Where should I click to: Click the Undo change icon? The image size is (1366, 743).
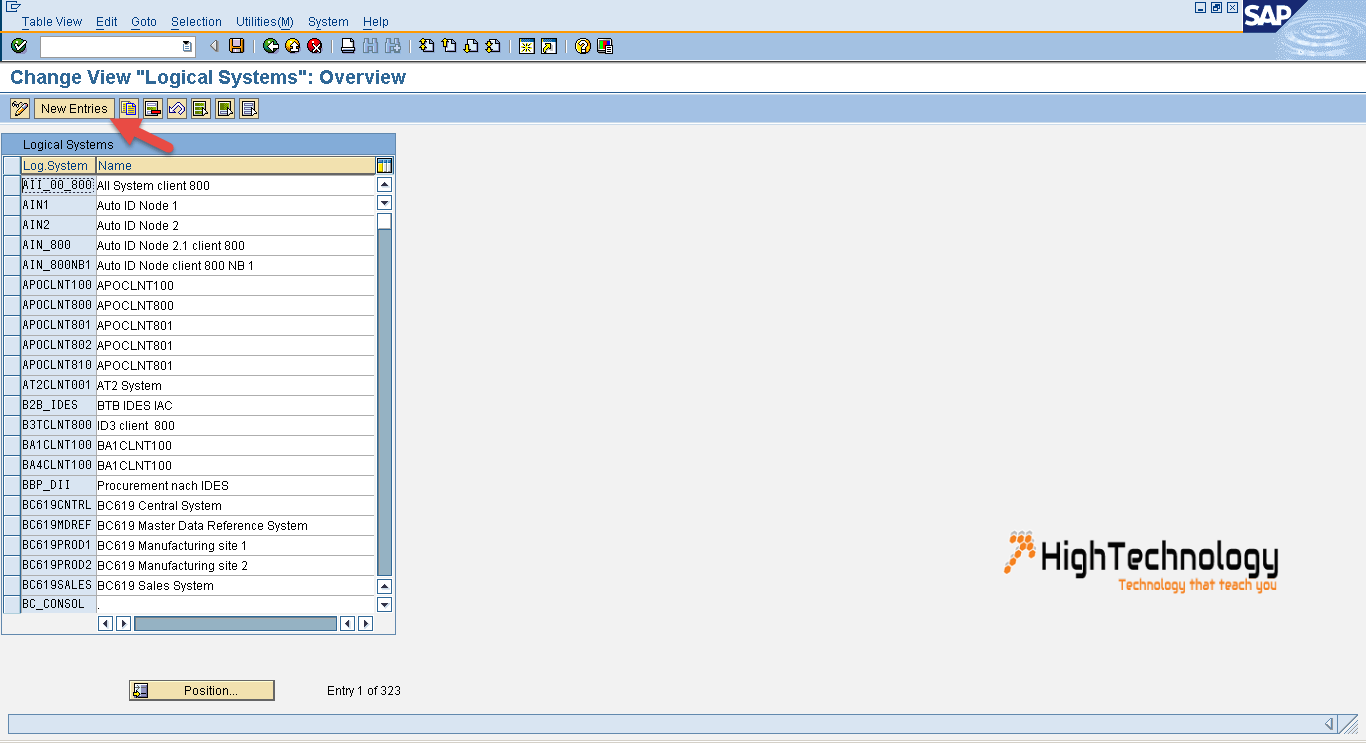pos(176,107)
